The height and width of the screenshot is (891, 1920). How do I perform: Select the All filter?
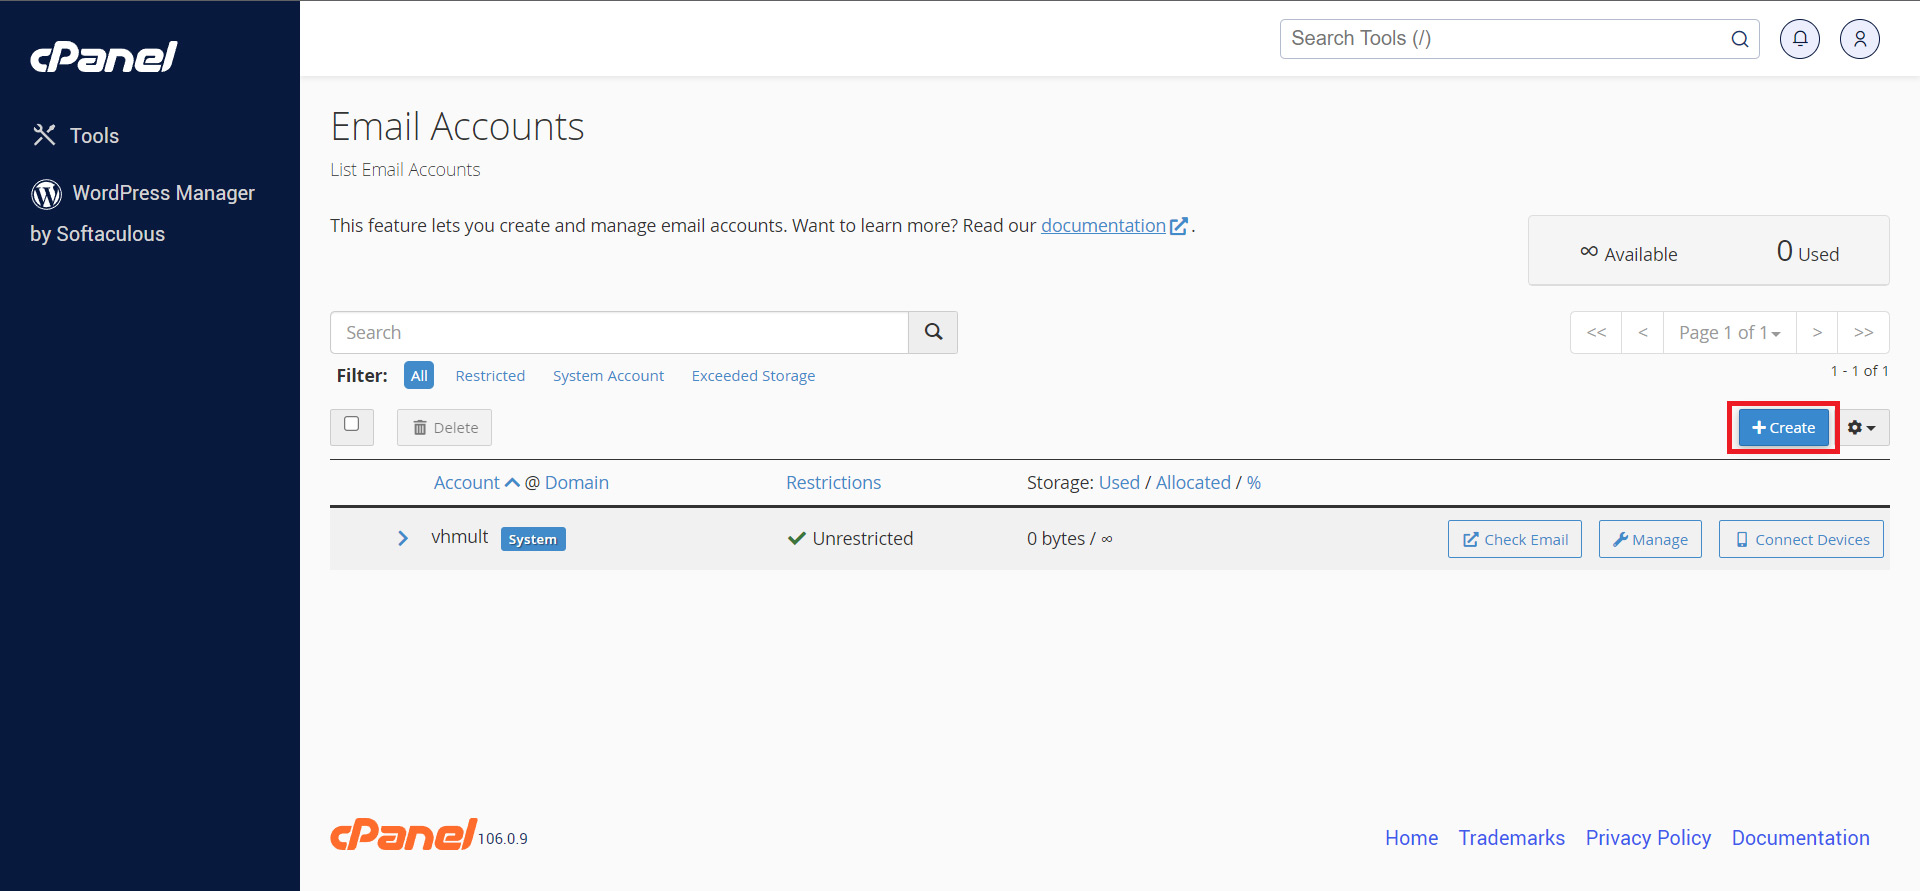coord(419,375)
